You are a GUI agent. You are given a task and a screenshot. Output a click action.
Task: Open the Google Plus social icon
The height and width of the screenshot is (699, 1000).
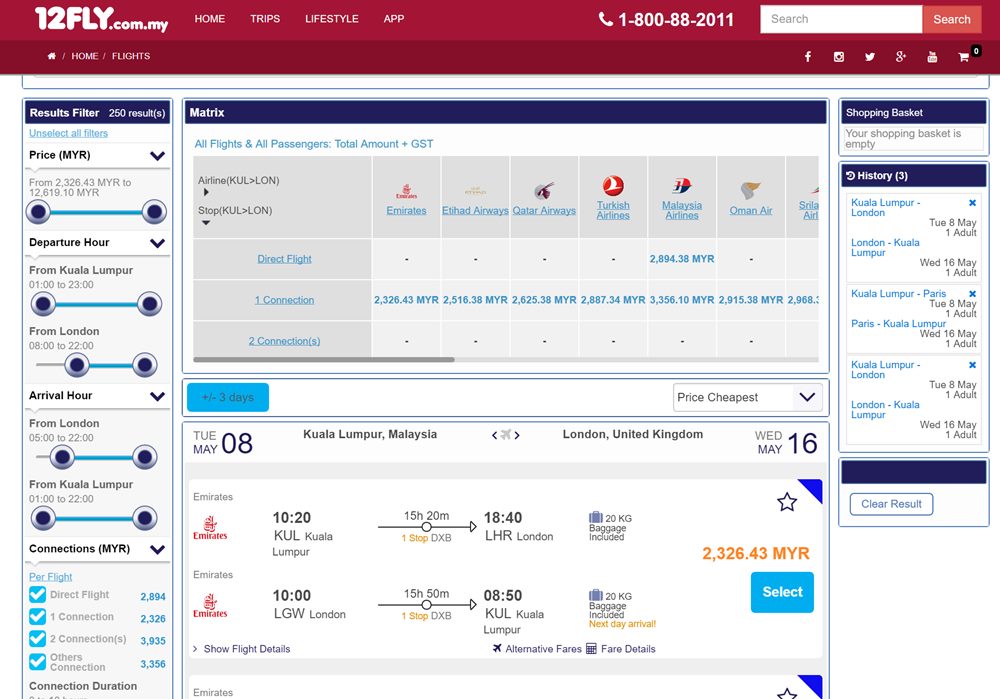click(901, 57)
